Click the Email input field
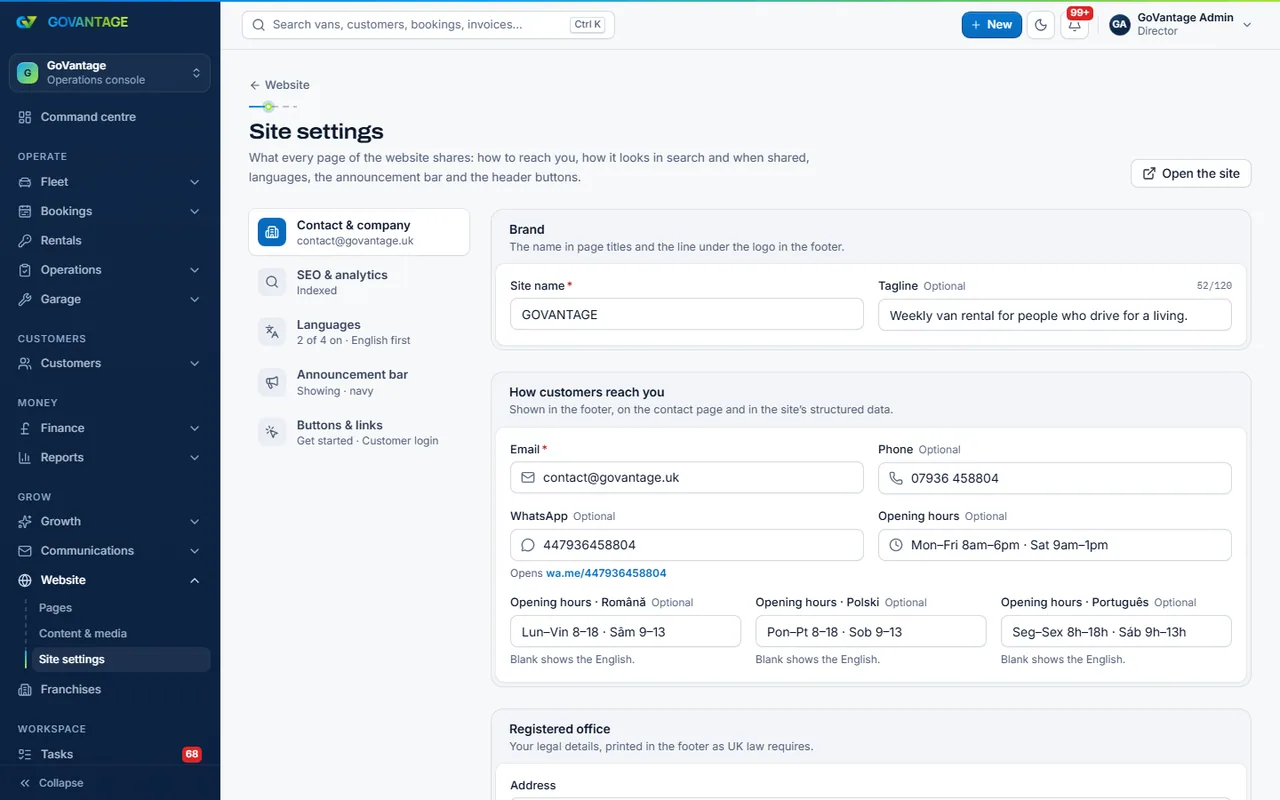Image resolution: width=1280 pixels, height=800 pixels. click(687, 478)
